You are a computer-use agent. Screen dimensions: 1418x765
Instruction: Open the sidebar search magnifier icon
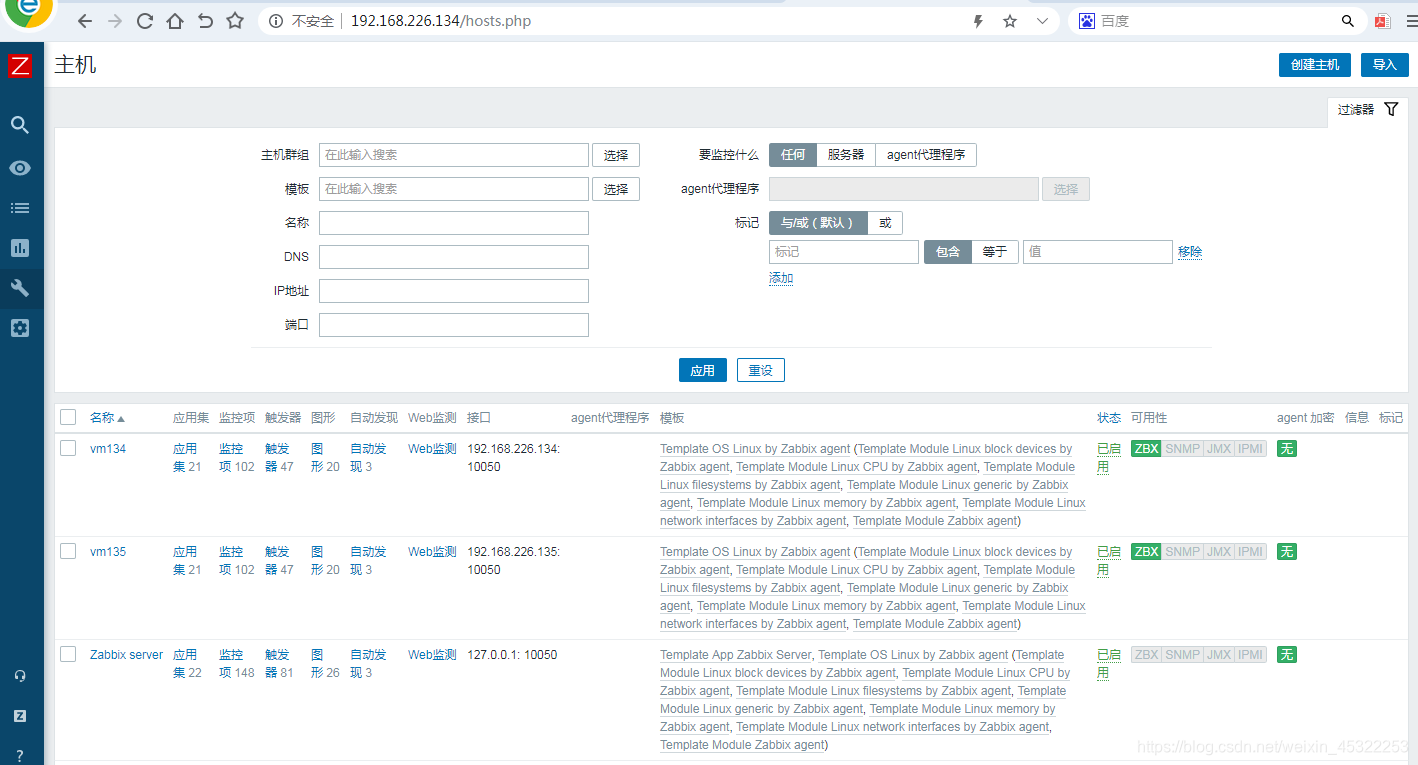[20, 125]
